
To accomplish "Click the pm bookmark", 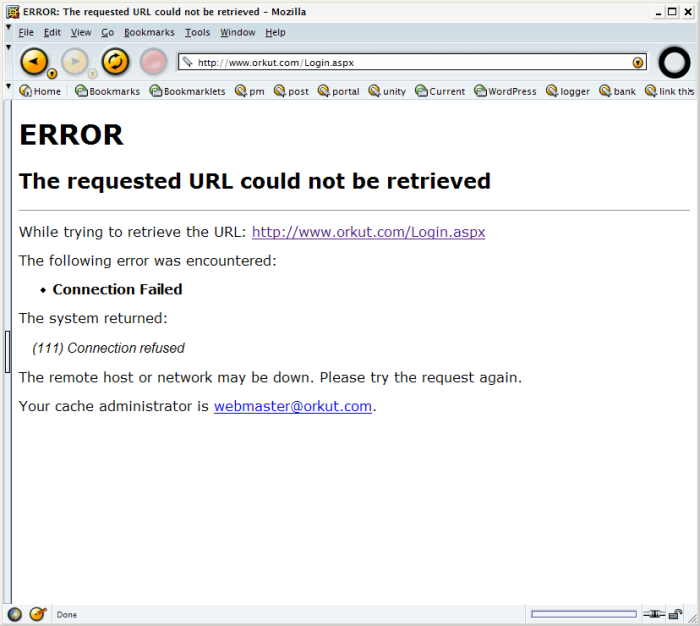I will [x=250, y=91].
